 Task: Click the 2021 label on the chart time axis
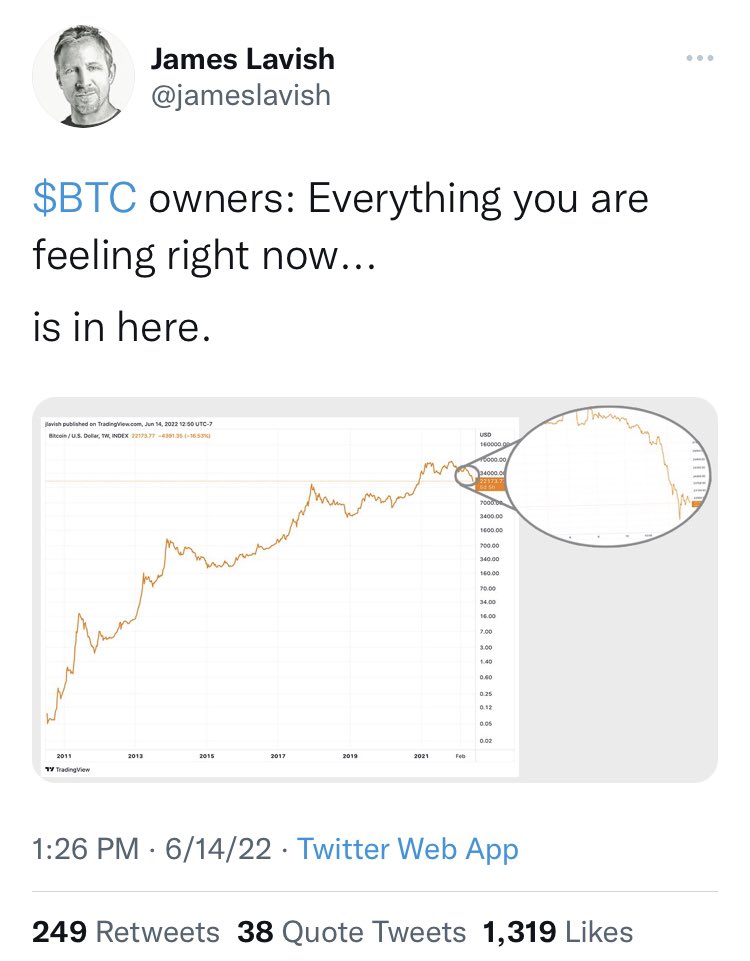click(x=421, y=756)
